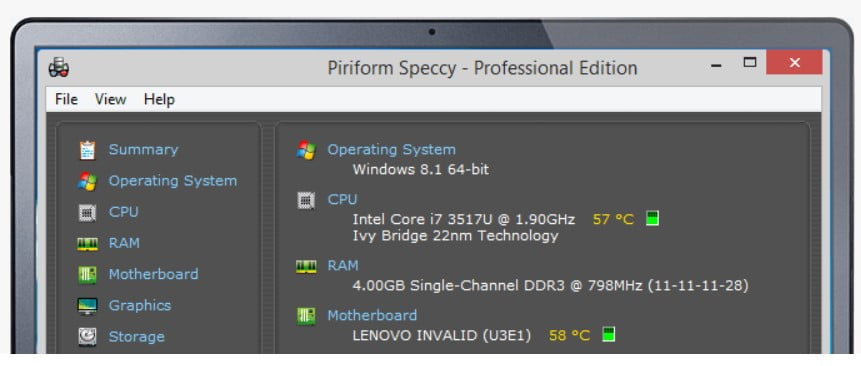Open the Help menu
Viewport: 861px width, 366px height.
159,99
